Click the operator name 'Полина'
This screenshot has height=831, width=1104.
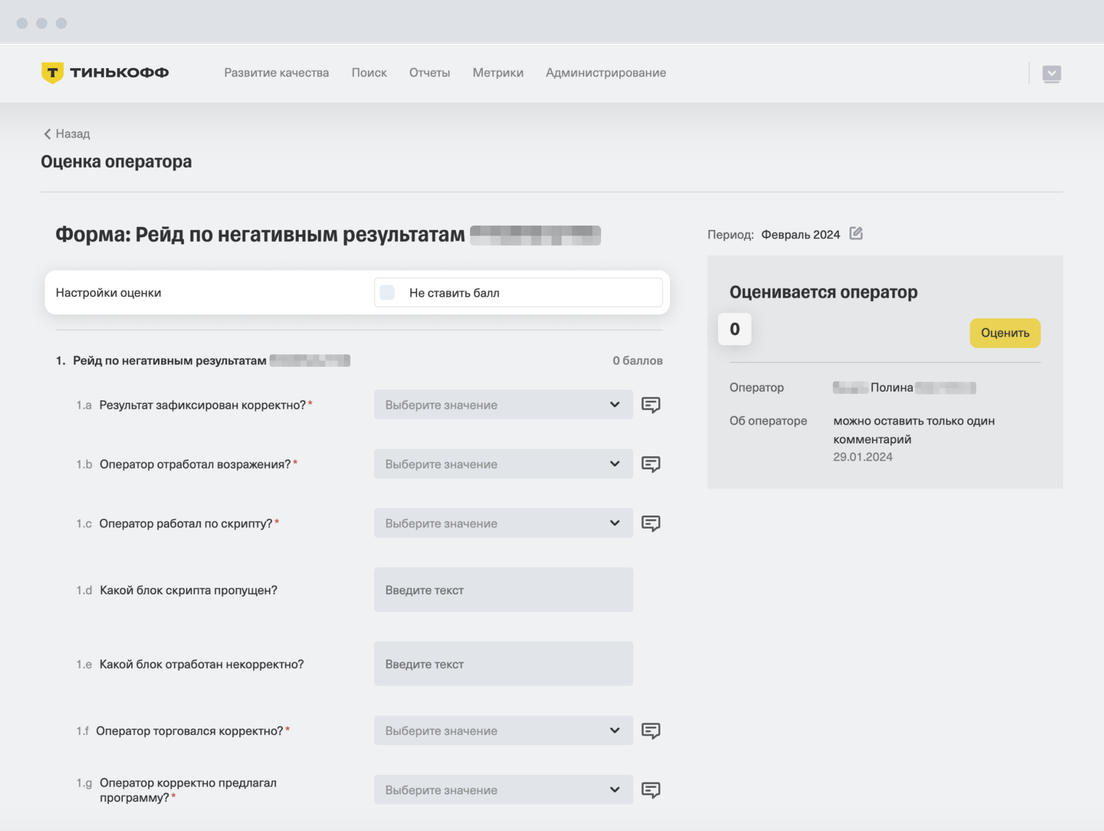(x=891, y=387)
